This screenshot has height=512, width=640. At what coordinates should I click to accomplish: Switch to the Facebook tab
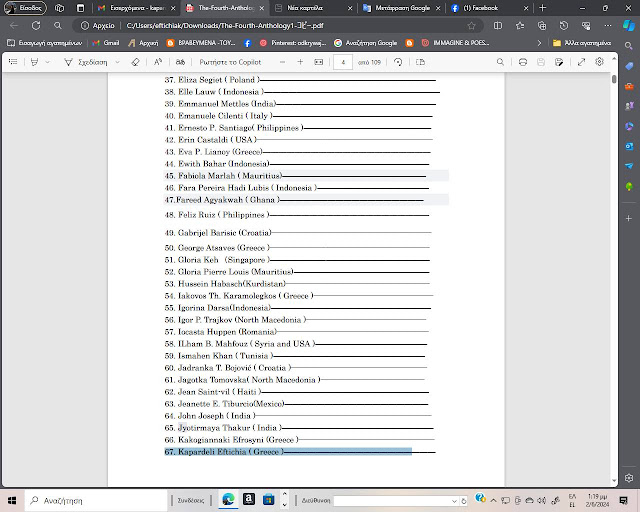pyautogui.click(x=489, y=8)
